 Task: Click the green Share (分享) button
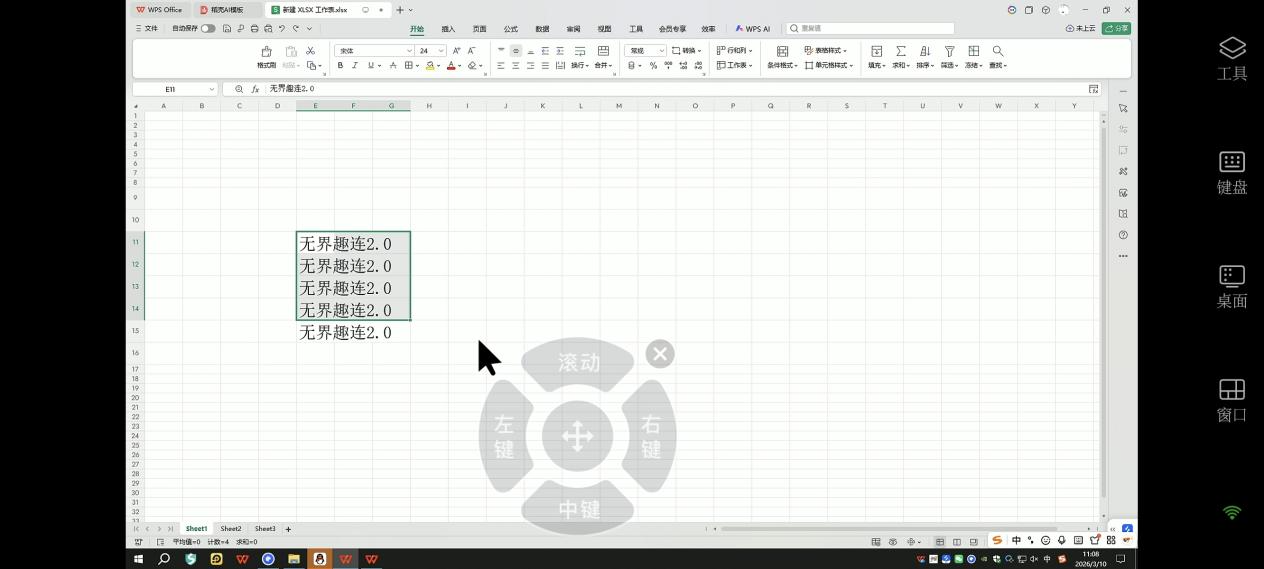click(1116, 29)
